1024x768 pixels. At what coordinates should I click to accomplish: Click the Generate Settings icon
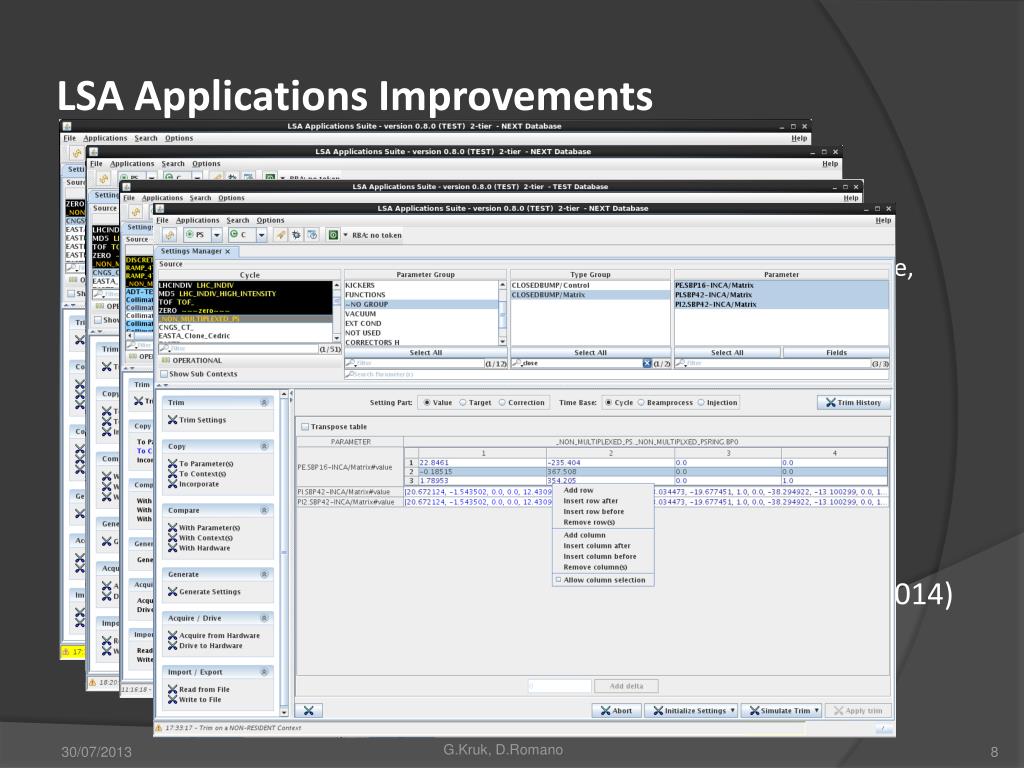click(x=172, y=592)
